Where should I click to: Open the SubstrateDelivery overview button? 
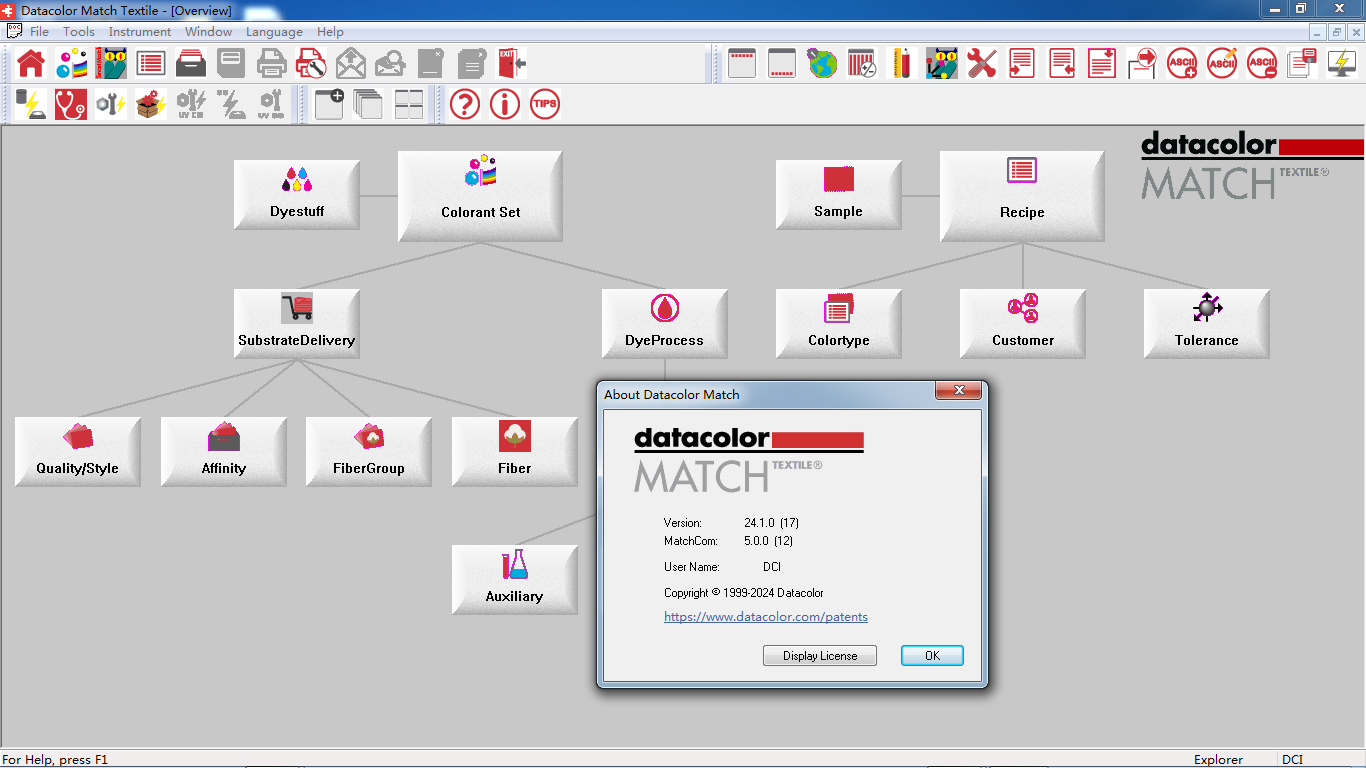pyautogui.click(x=297, y=324)
